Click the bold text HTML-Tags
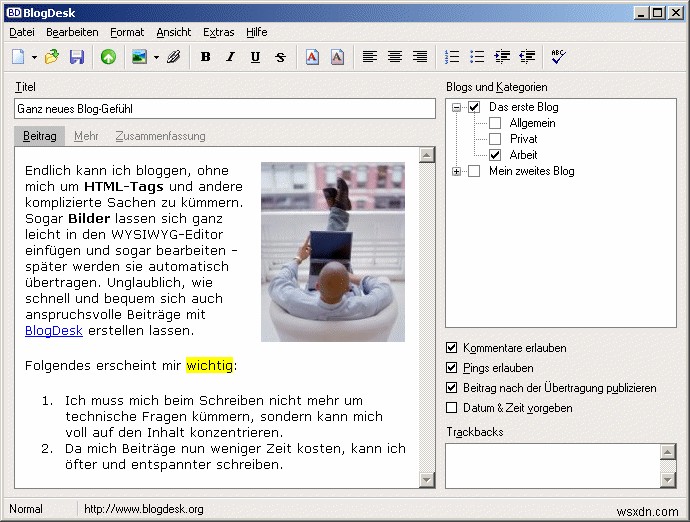 coord(124,187)
